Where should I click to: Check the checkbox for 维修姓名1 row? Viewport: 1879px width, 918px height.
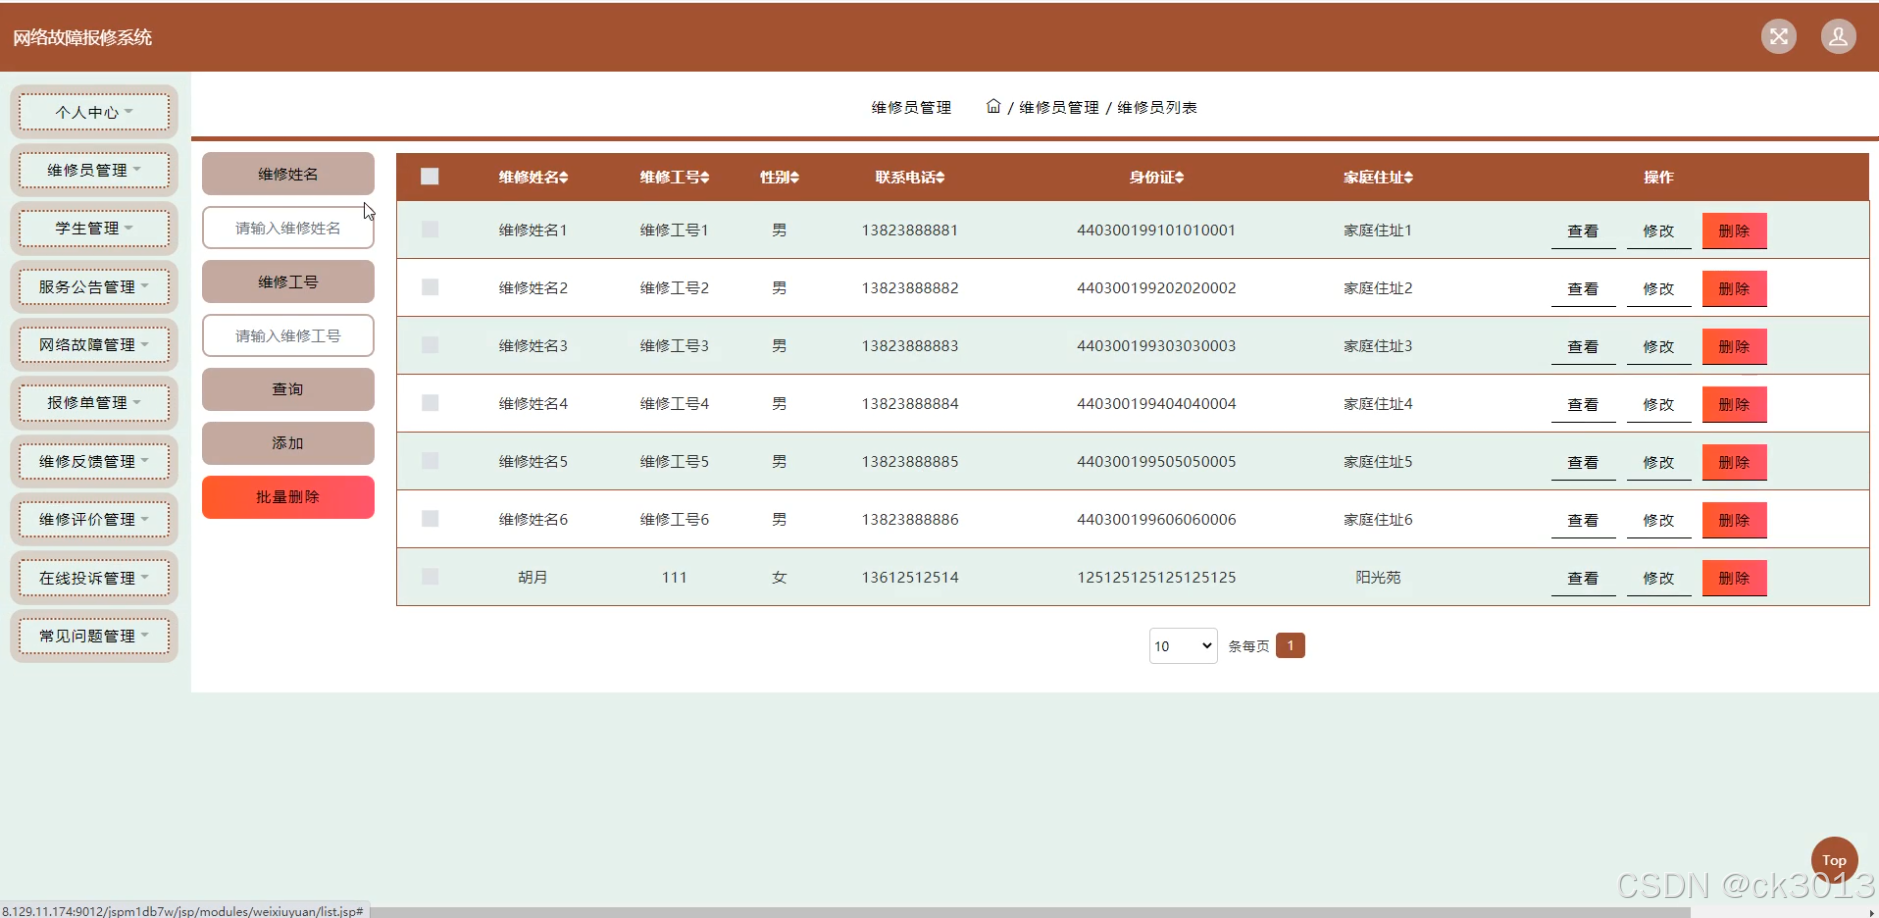click(429, 229)
